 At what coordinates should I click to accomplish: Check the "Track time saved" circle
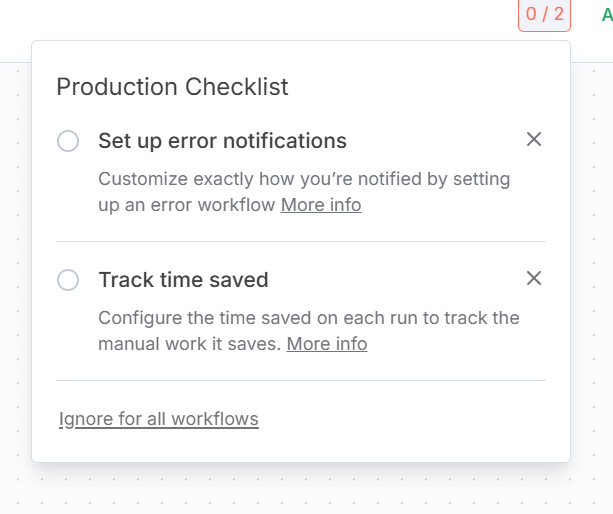pyautogui.click(x=68, y=280)
